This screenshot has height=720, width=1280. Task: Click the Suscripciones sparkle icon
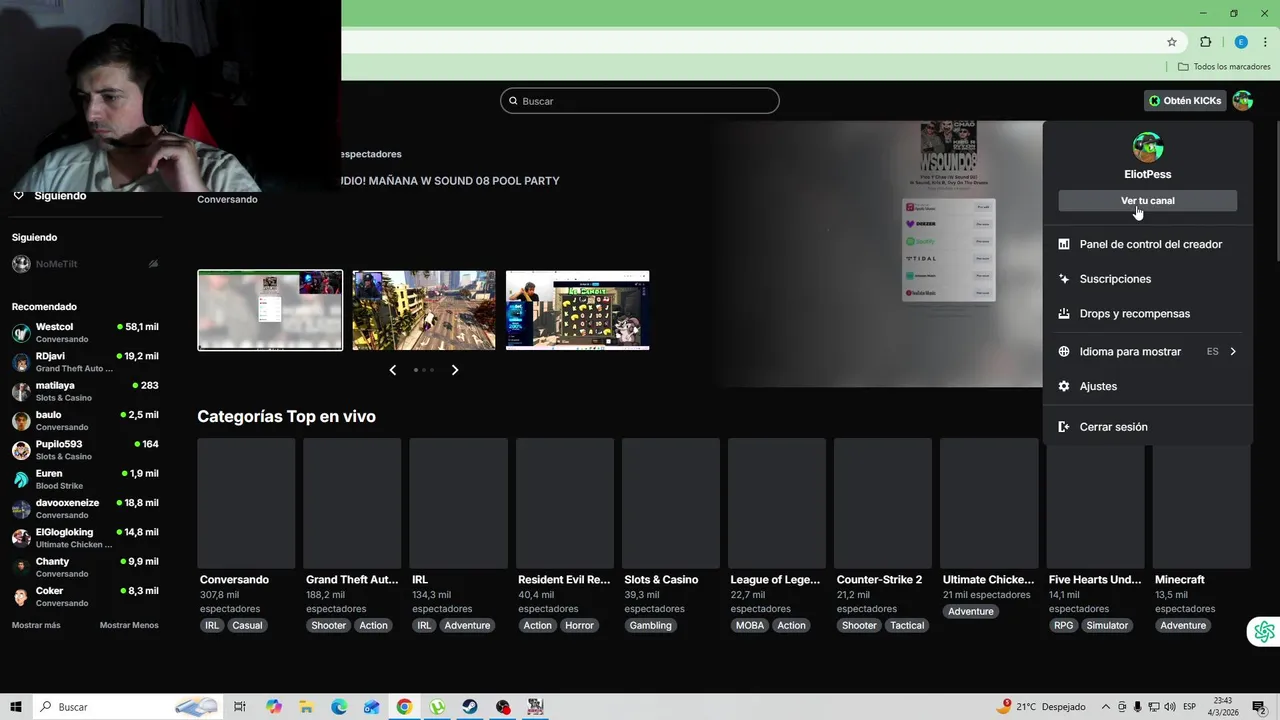[x=1064, y=279]
